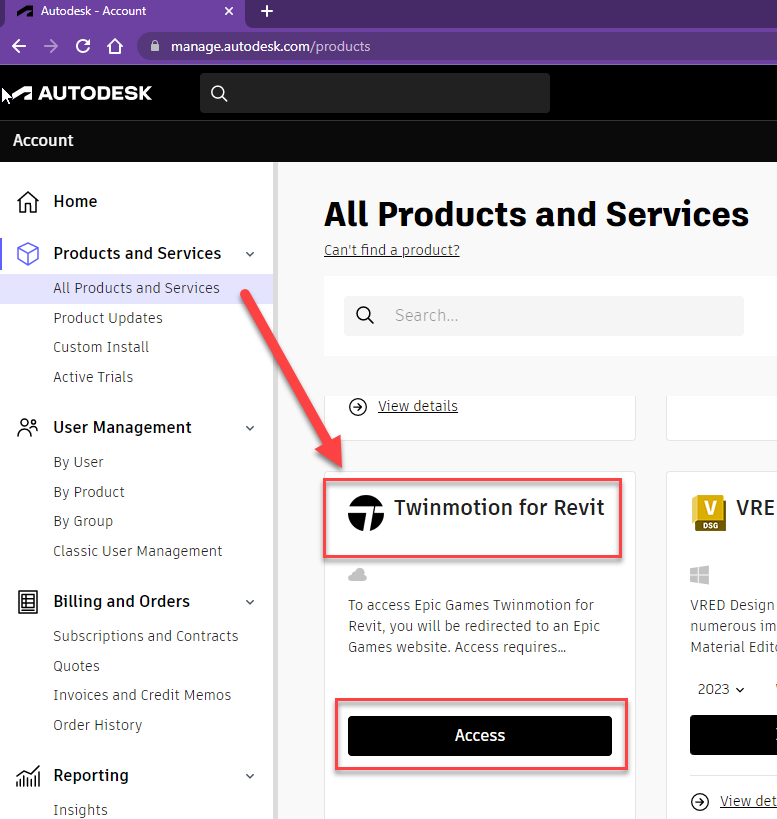Close the Autodesk - Account tab
This screenshot has height=819, width=777.
pos(229,11)
